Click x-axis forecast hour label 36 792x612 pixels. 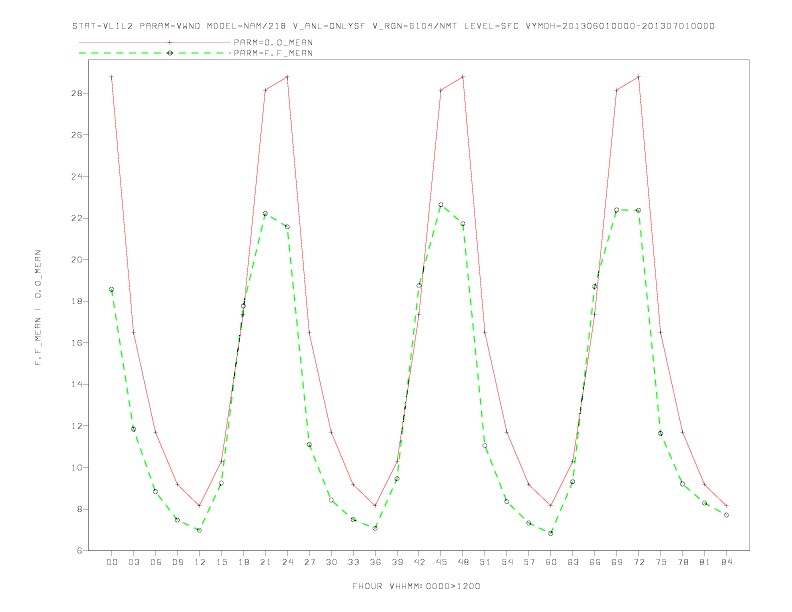pos(375,562)
